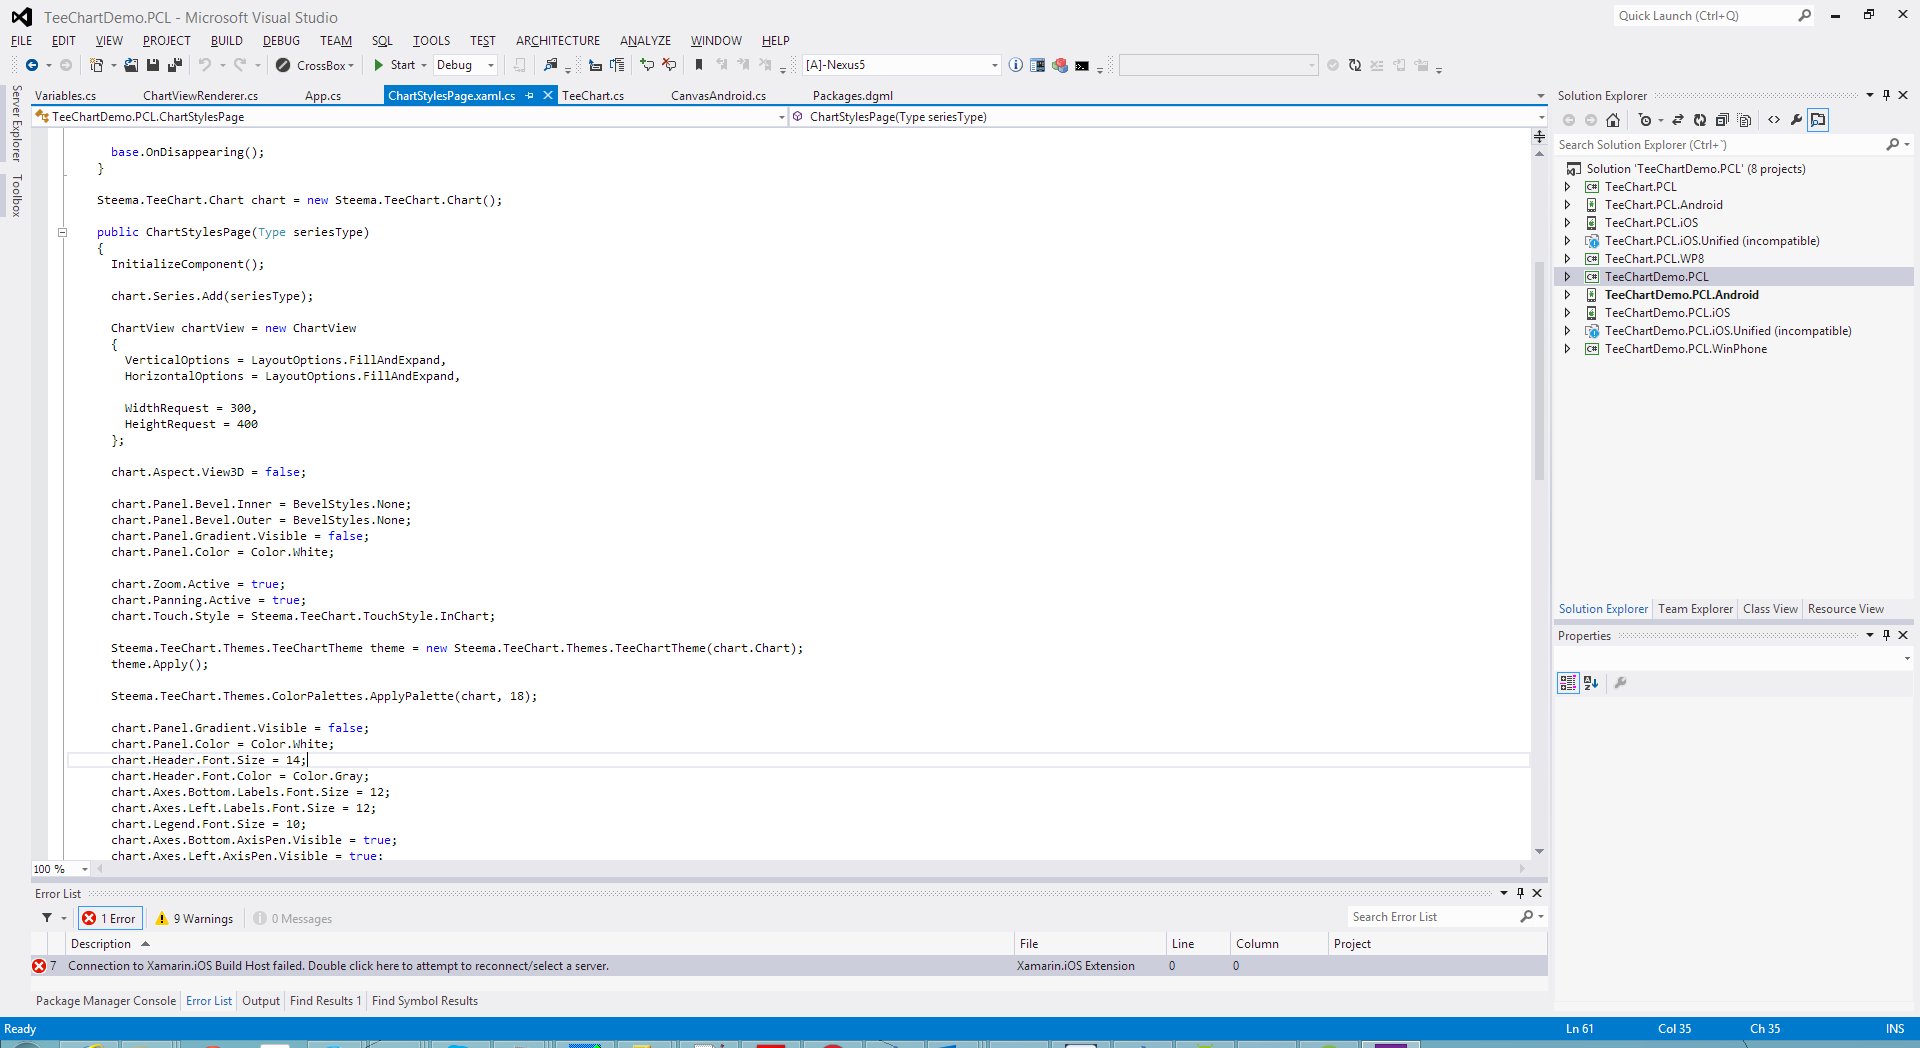The image size is (1920, 1048).
Task: Expand the TeeChartDemo.PCL project node
Action: coord(1567,277)
